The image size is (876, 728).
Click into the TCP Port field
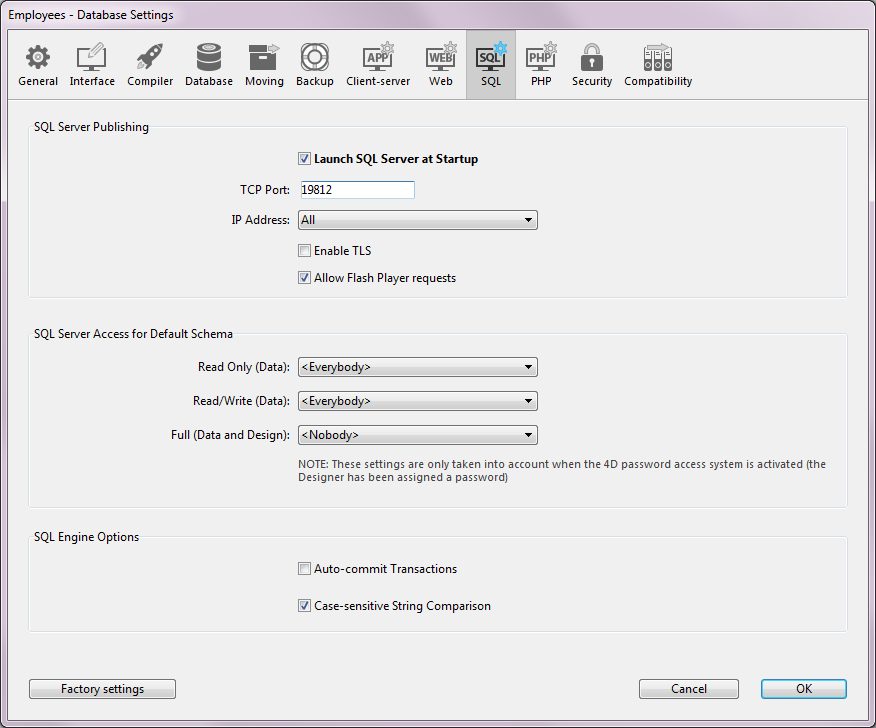pyautogui.click(x=357, y=190)
